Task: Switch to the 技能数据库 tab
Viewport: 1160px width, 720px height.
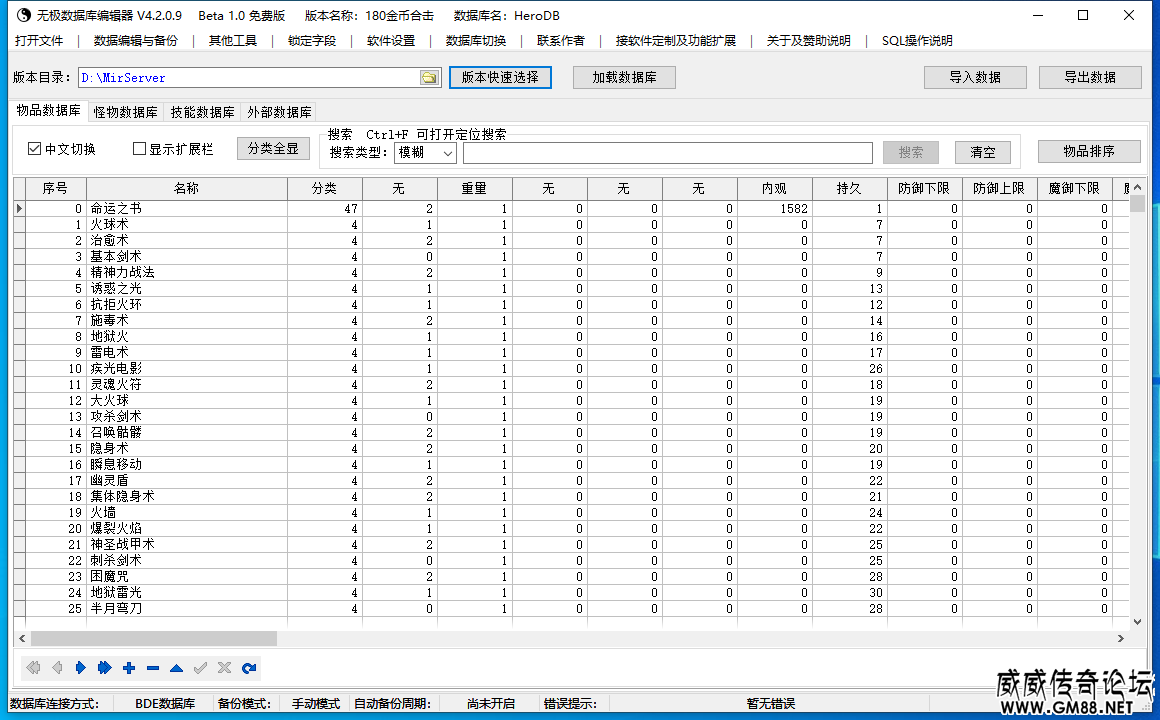Action: 202,112
